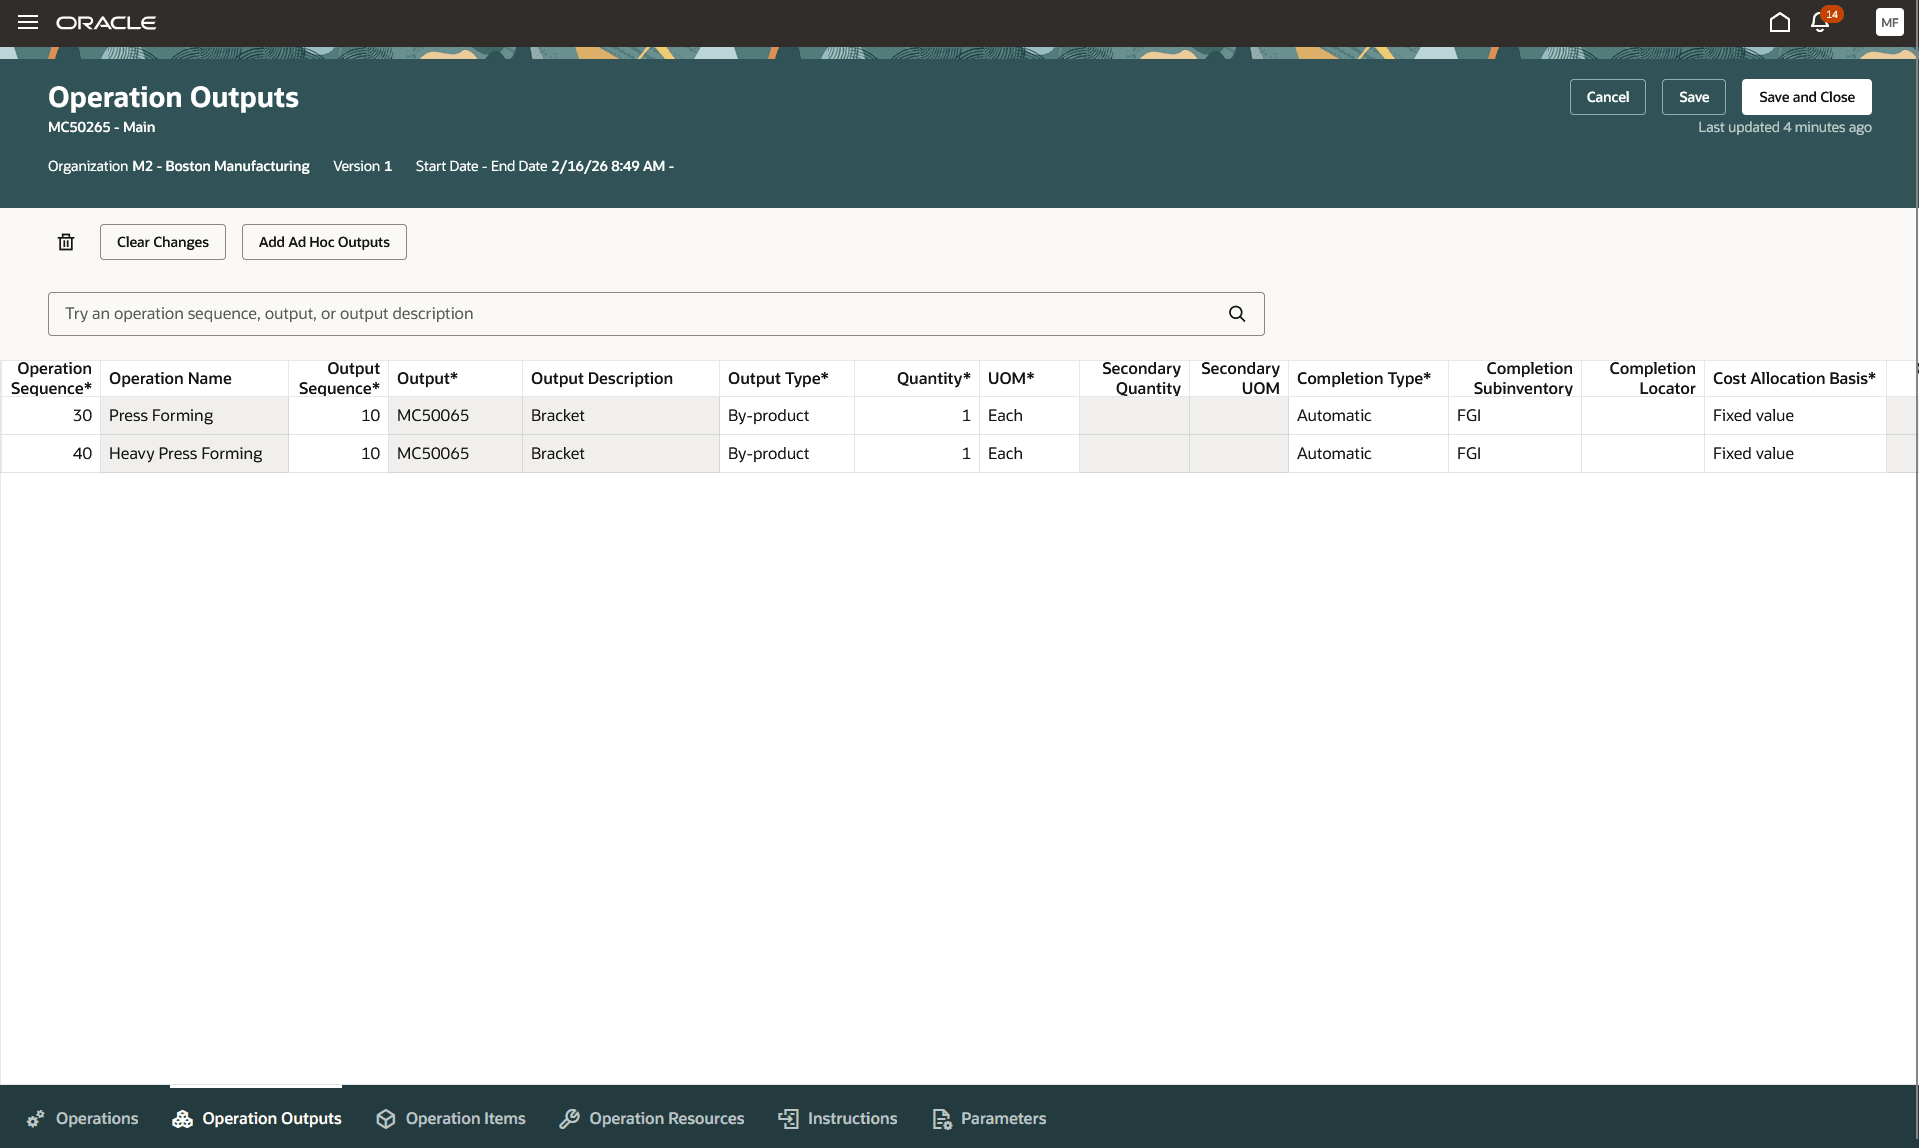Click the Oracle logo
The width and height of the screenshot is (1919, 1148).
click(106, 22)
